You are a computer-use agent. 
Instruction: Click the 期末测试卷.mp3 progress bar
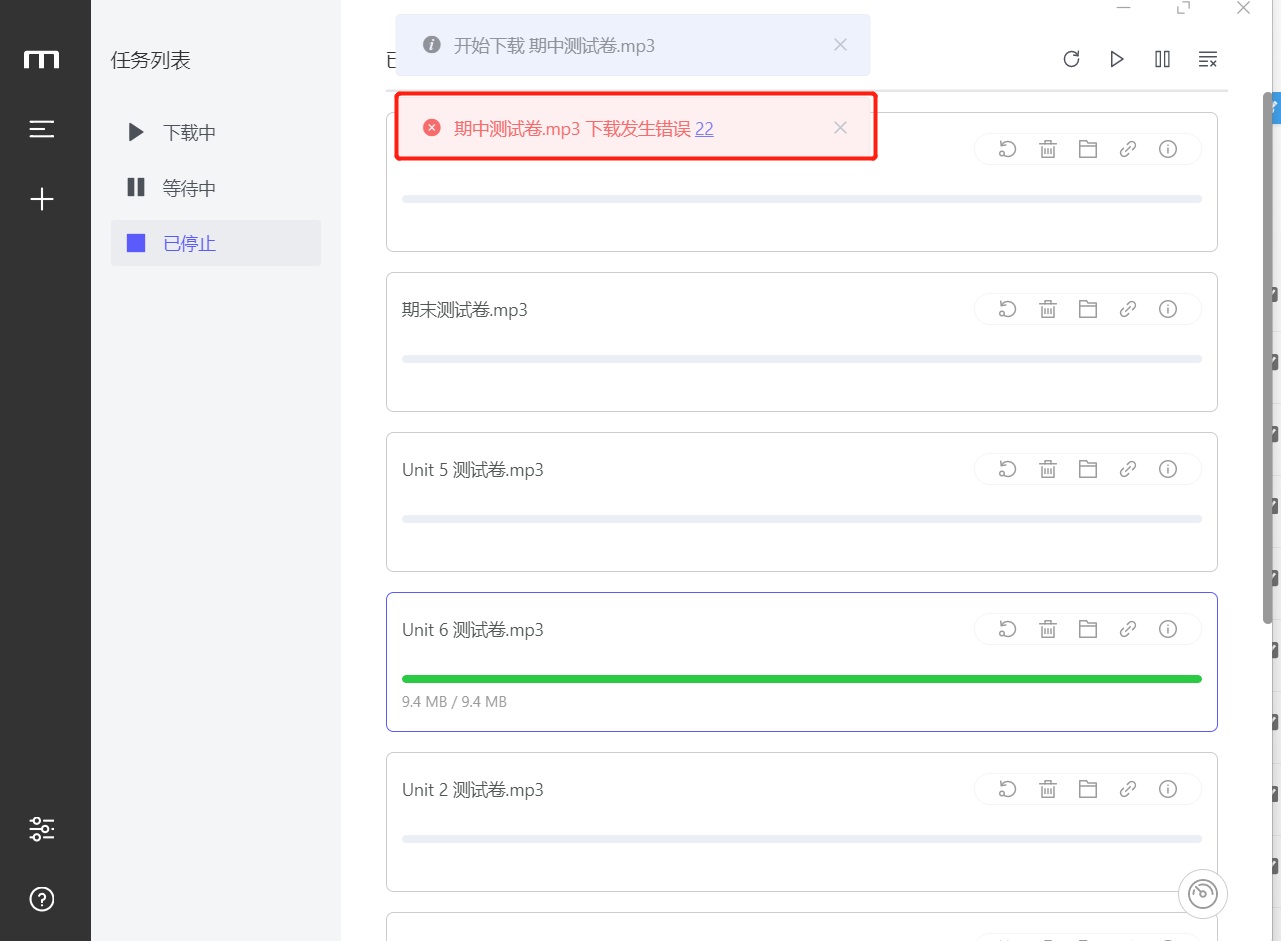point(802,359)
